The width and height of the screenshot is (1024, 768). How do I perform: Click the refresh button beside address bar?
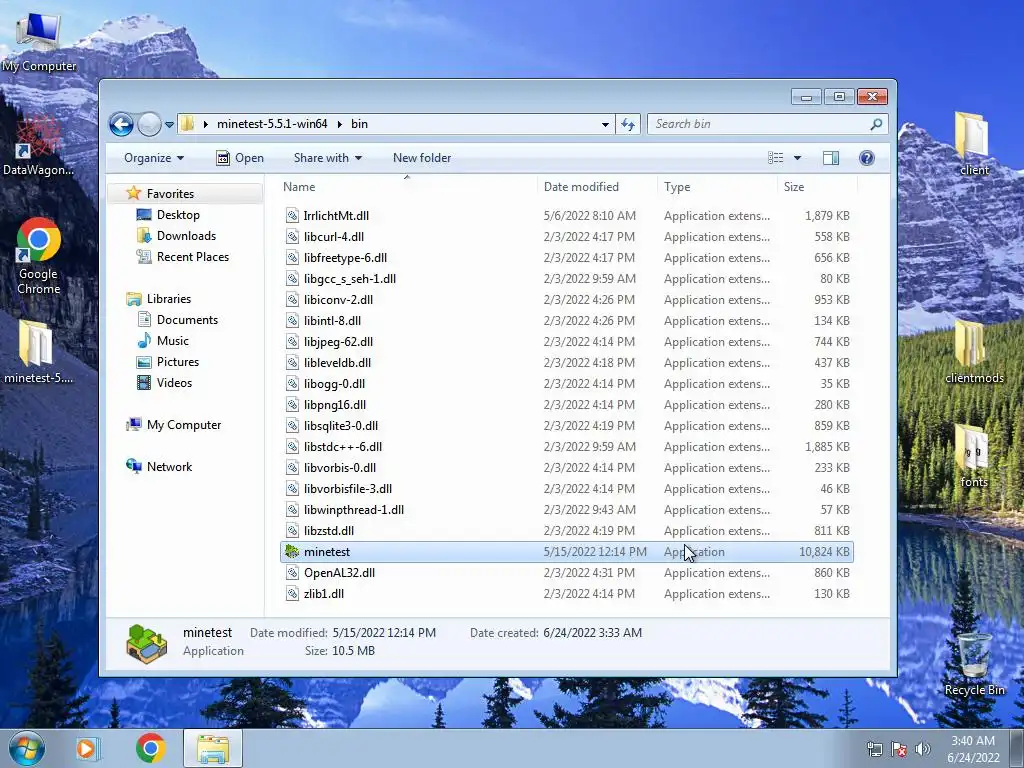pos(628,124)
